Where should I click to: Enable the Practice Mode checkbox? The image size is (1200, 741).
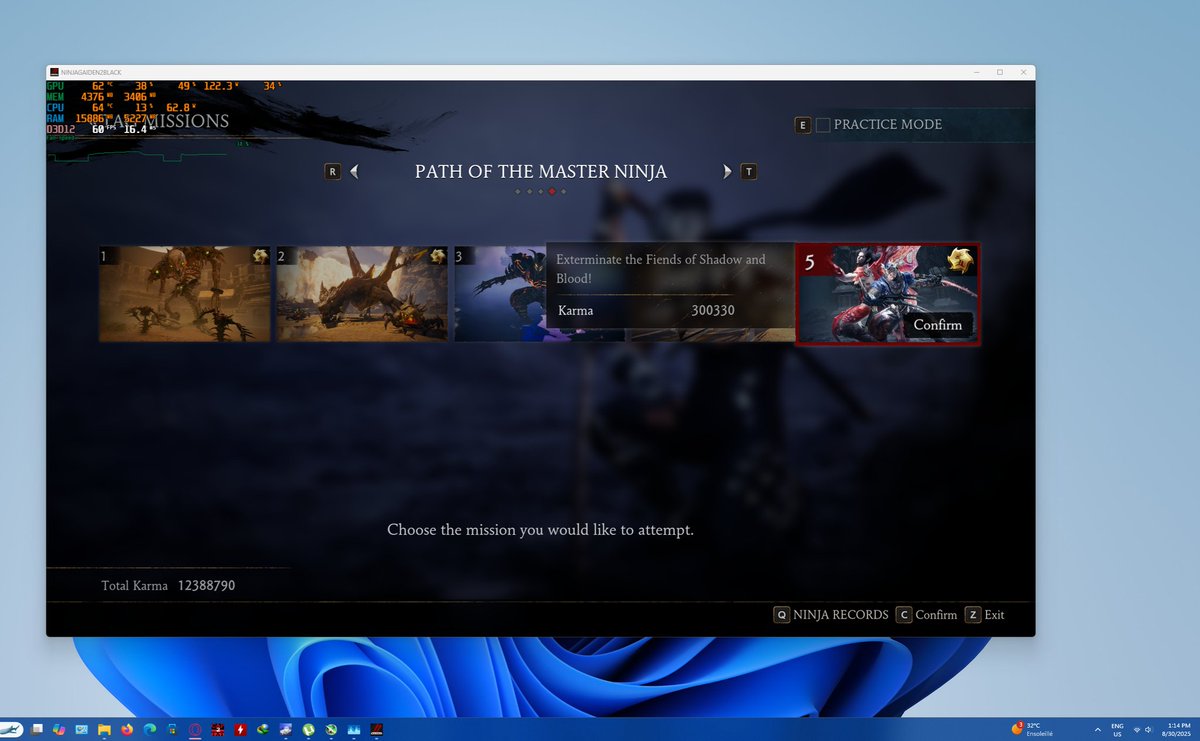[823, 125]
